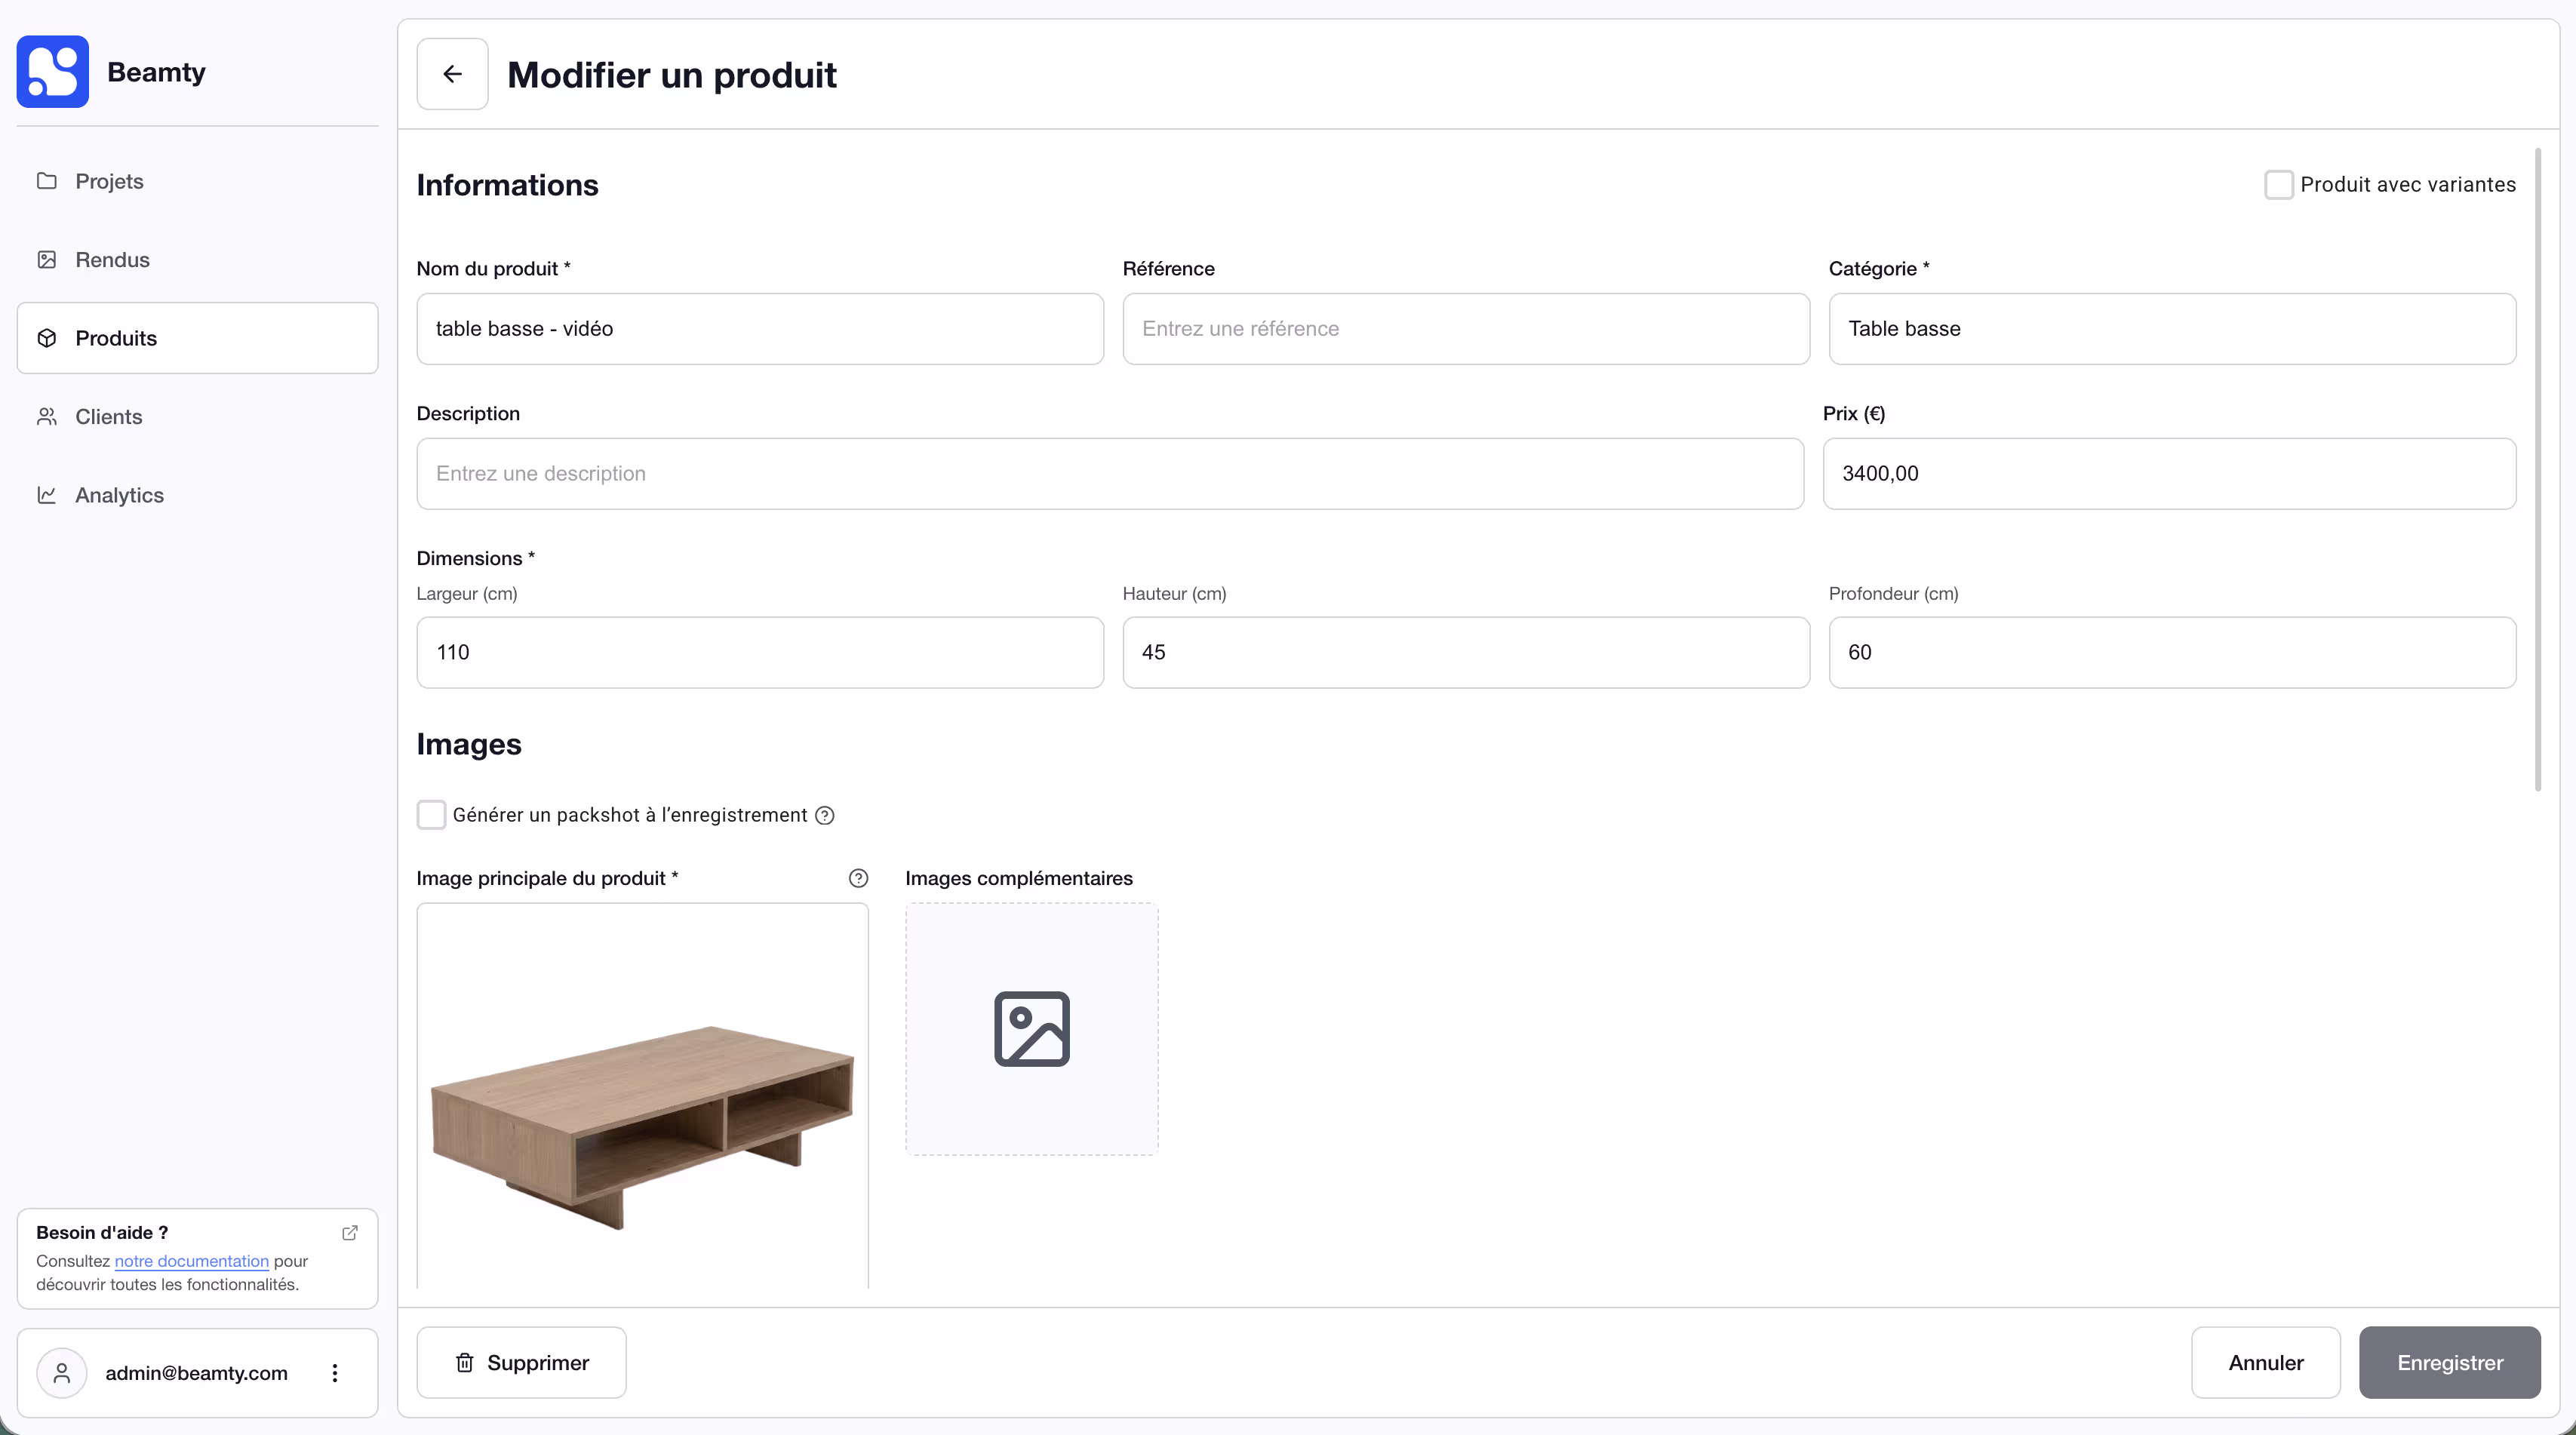The height and width of the screenshot is (1435, 2576).
Task: Click the Prix (€) field
Action: 2169,474
